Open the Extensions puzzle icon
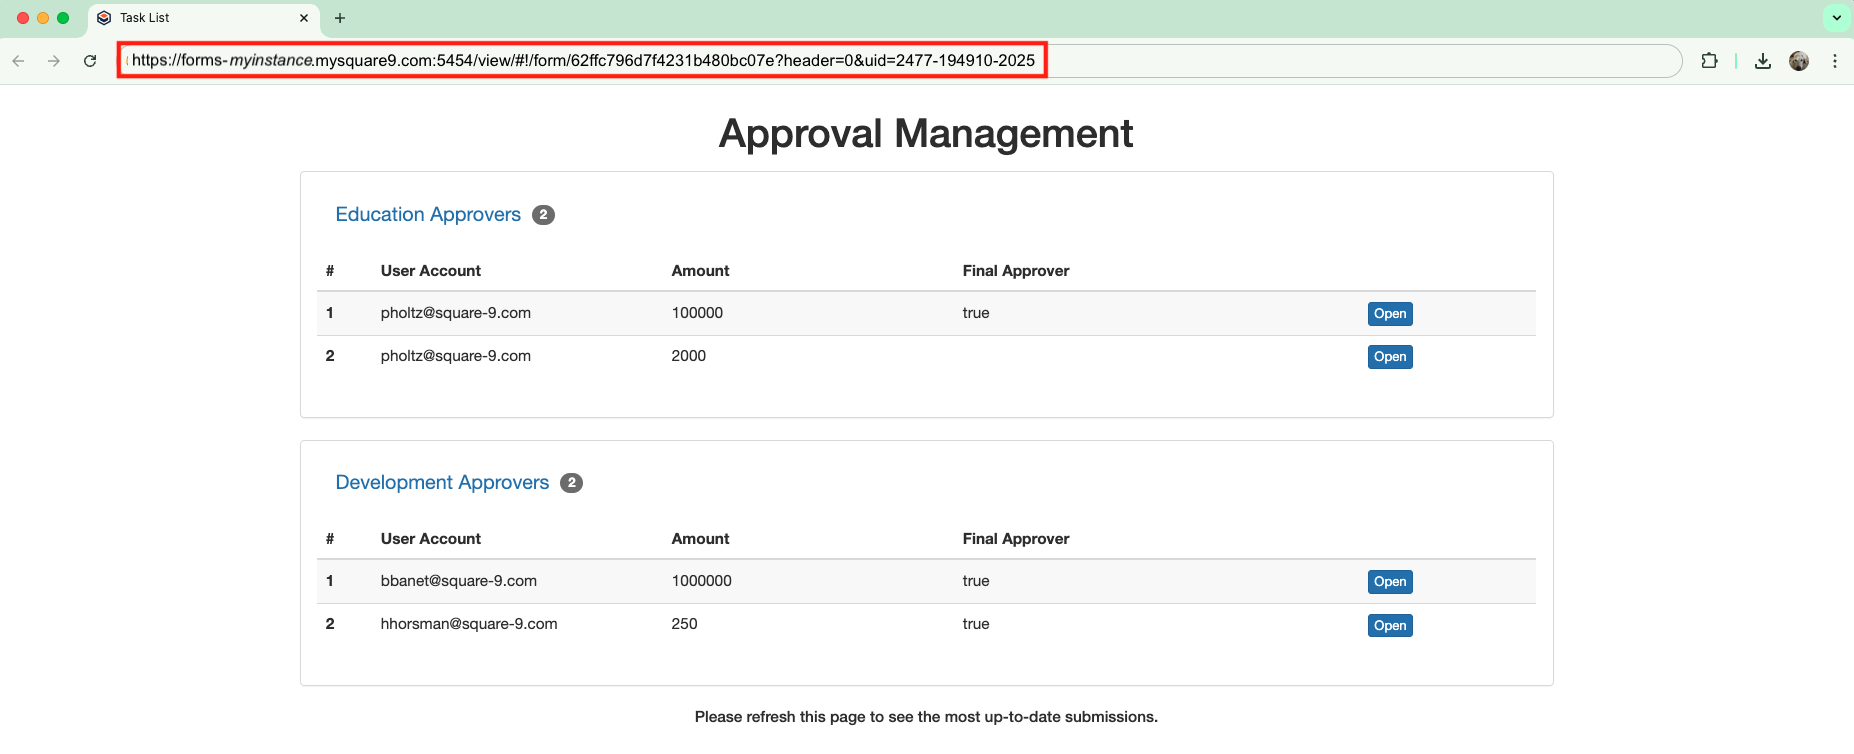This screenshot has height=754, width=1854. (x=1709, y=61)
